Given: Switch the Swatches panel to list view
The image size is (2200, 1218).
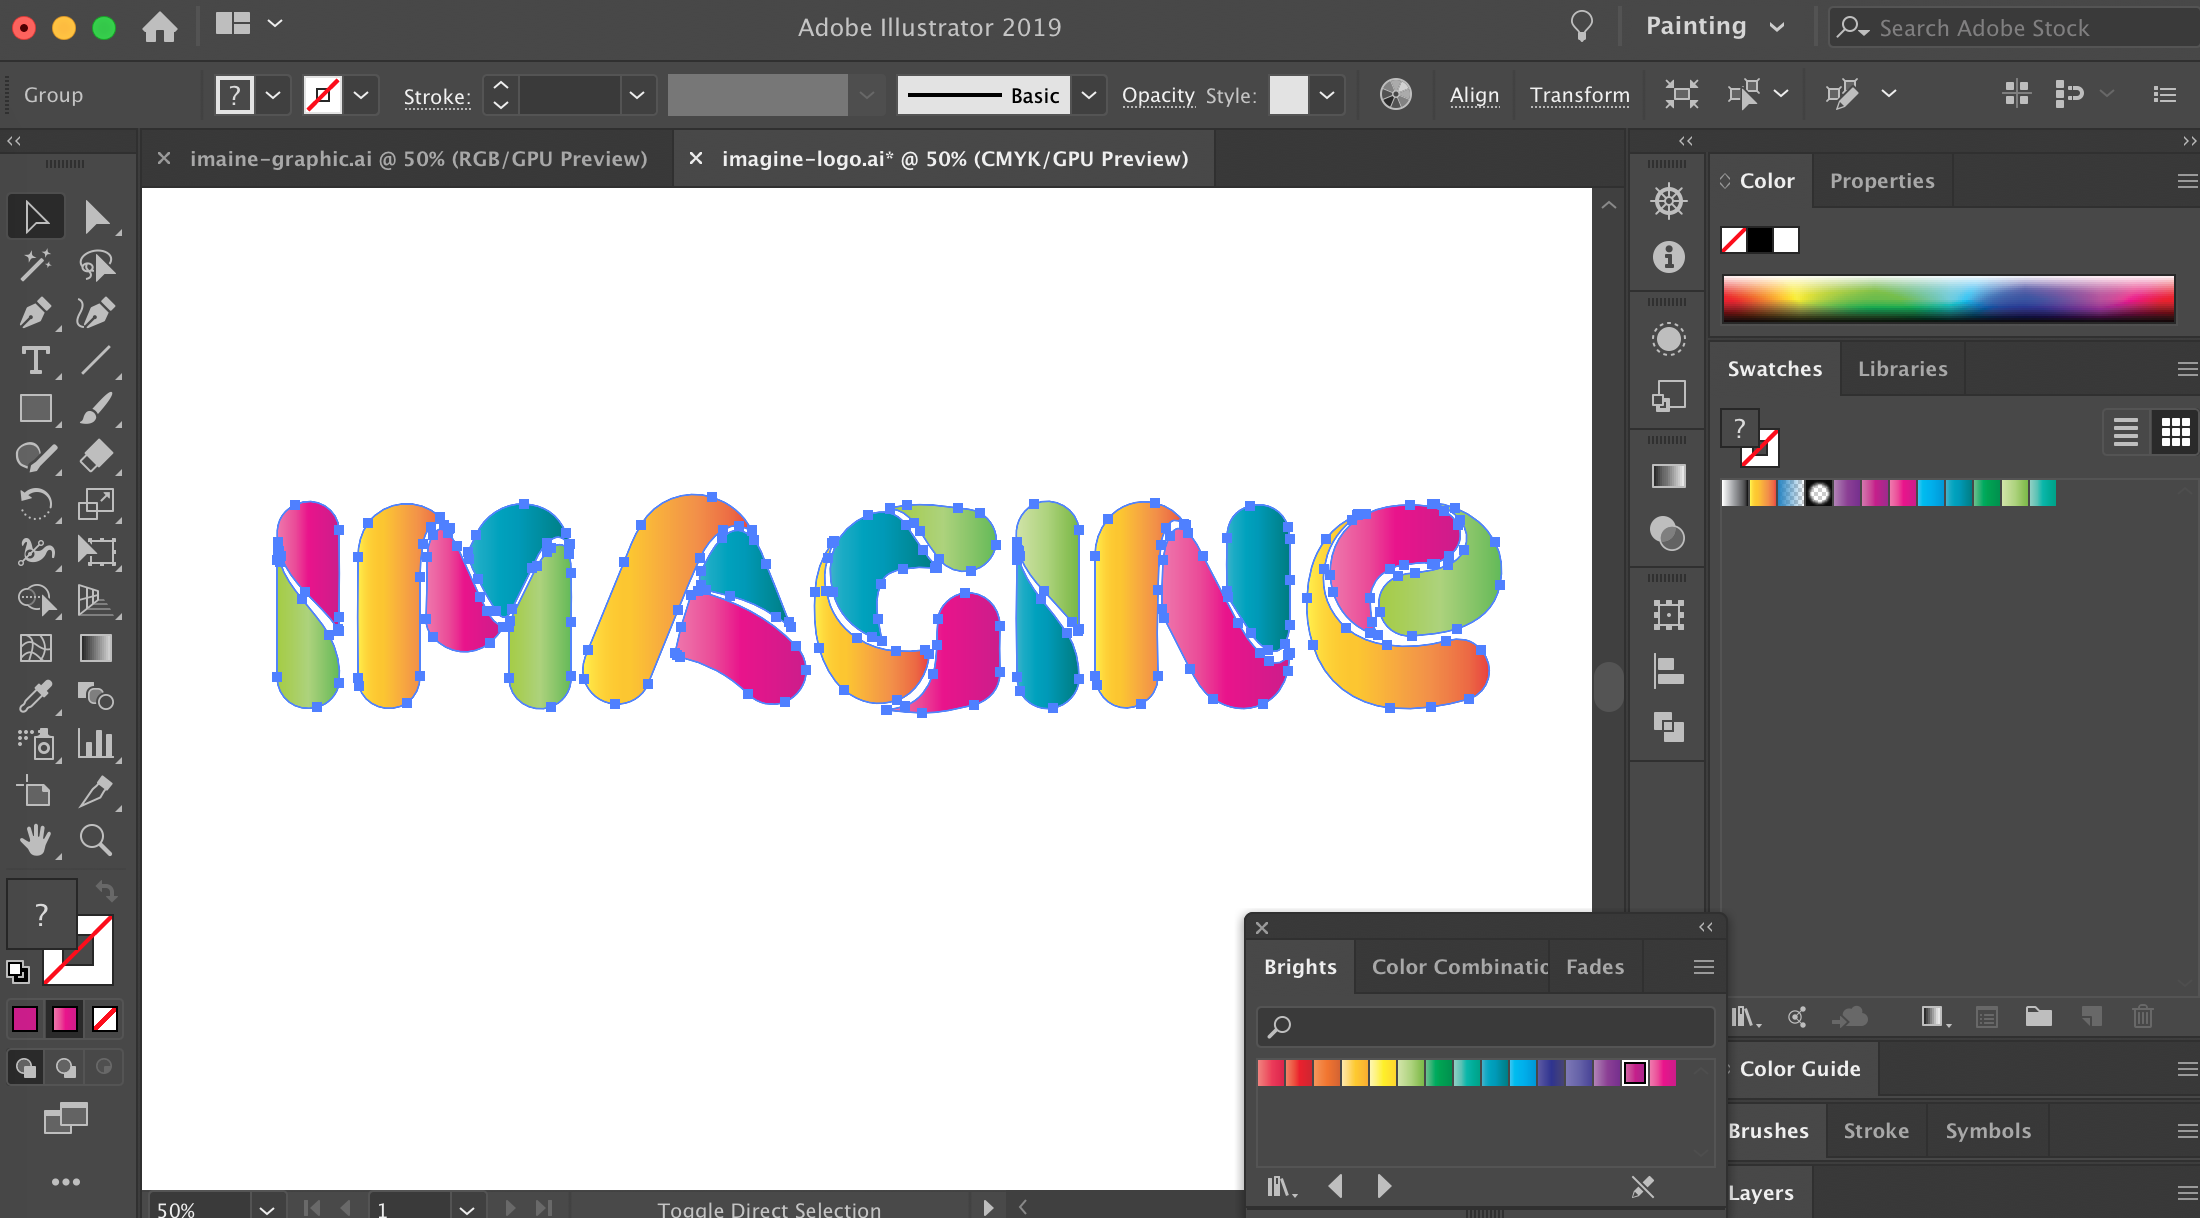Looking at the screenshot, I should [2126, 431].
